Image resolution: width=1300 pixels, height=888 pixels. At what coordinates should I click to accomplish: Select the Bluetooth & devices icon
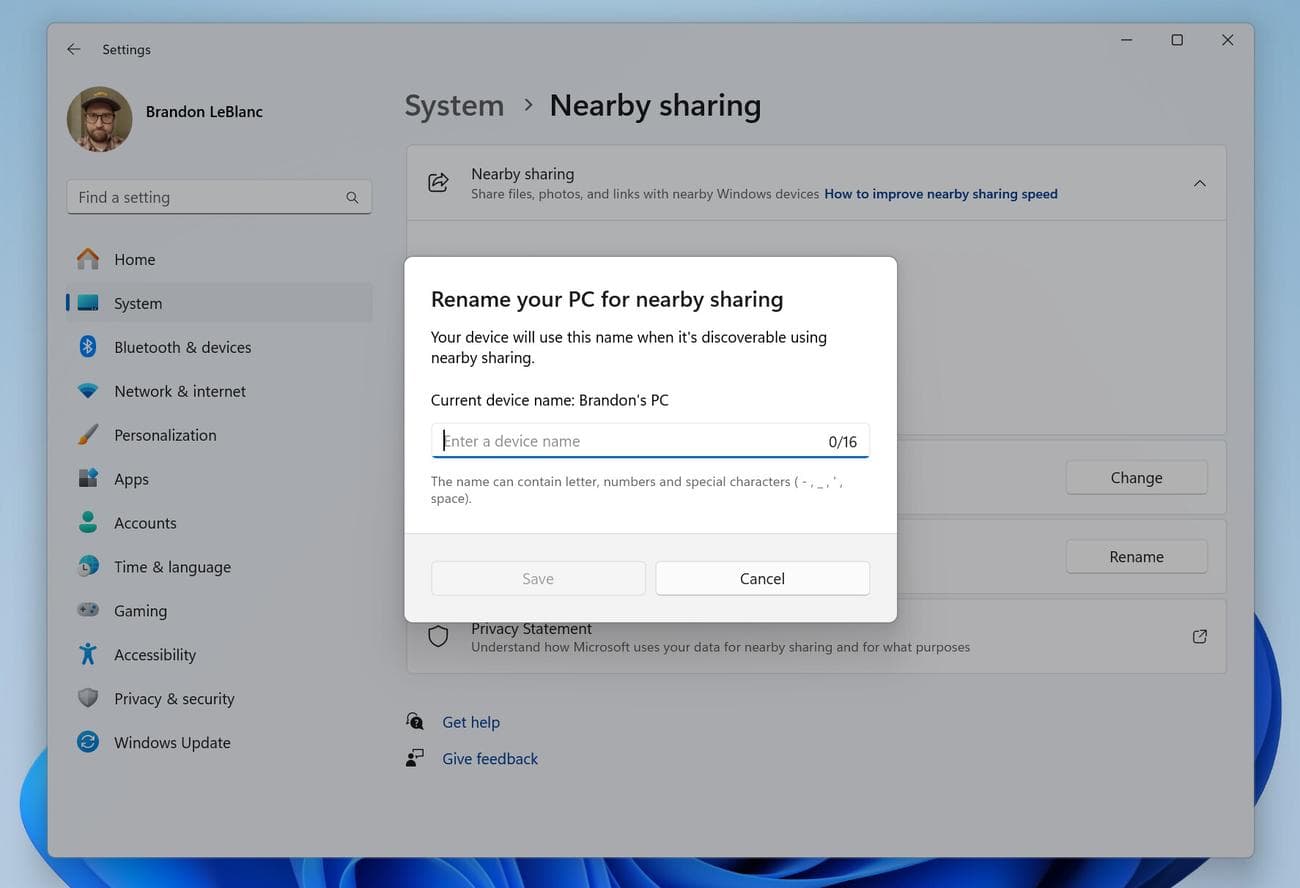(x=87, y=346)
